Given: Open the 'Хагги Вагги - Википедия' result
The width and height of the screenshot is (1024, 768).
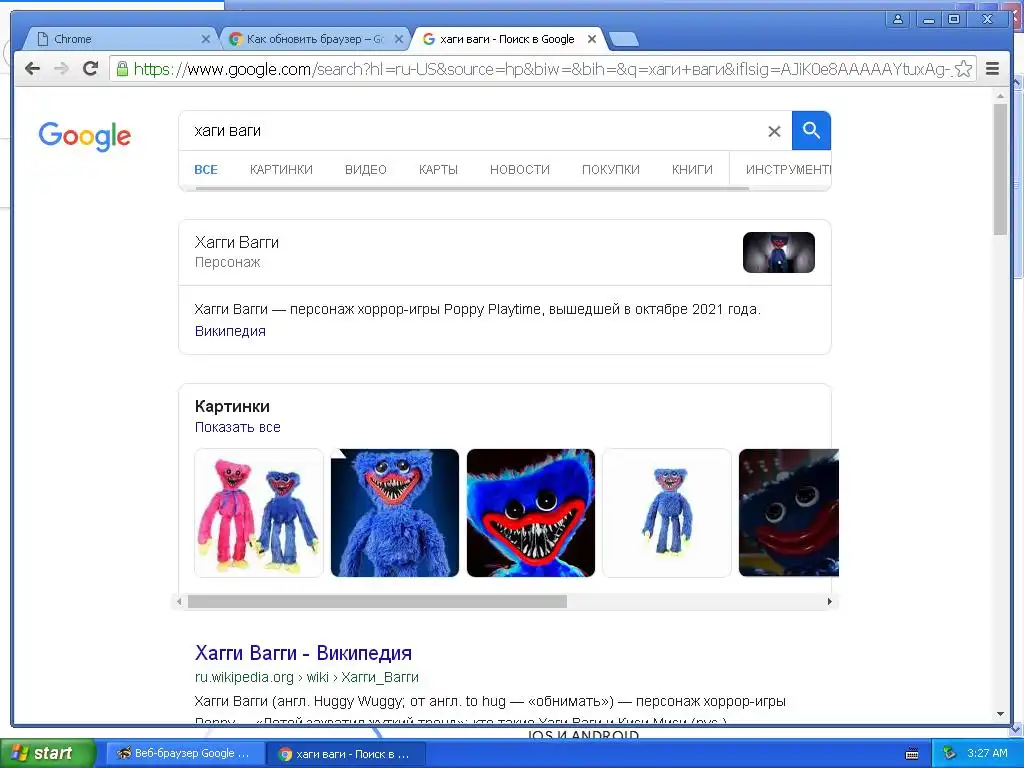Looking at the screenshot, I should pos(303,652).
